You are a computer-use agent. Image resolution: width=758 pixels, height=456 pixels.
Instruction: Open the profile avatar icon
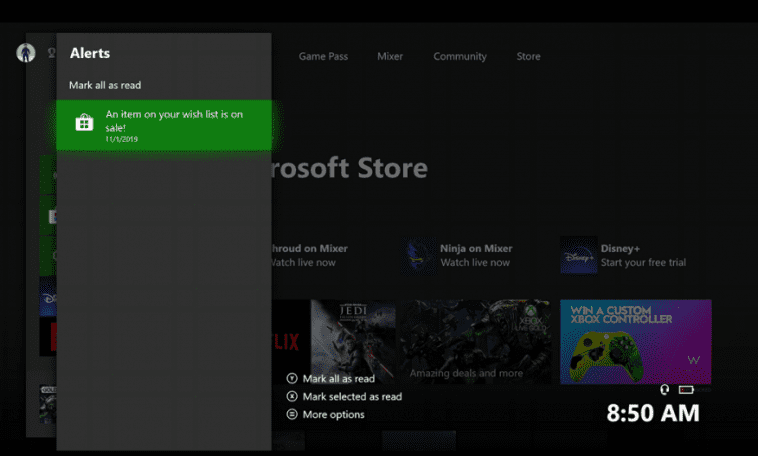(26, 53)
